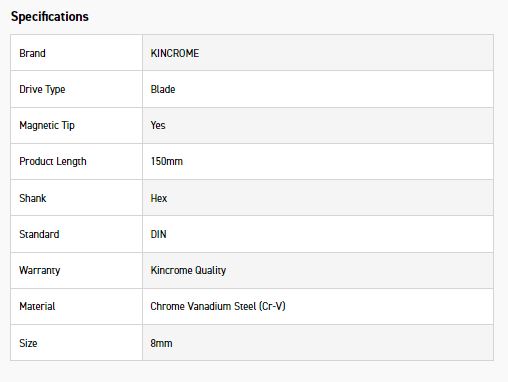Select the Standard label cell

[x=77, y=234]
